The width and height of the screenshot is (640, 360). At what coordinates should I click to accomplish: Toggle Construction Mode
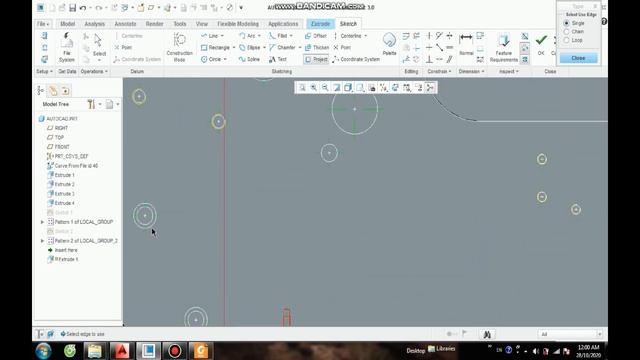179,47
